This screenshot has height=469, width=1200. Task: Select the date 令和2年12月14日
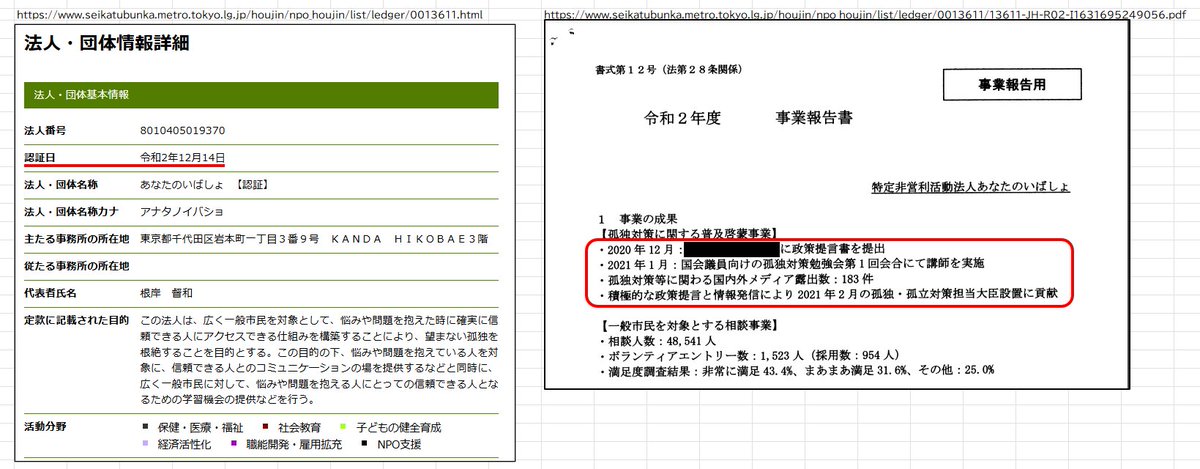tap(183, 158)
